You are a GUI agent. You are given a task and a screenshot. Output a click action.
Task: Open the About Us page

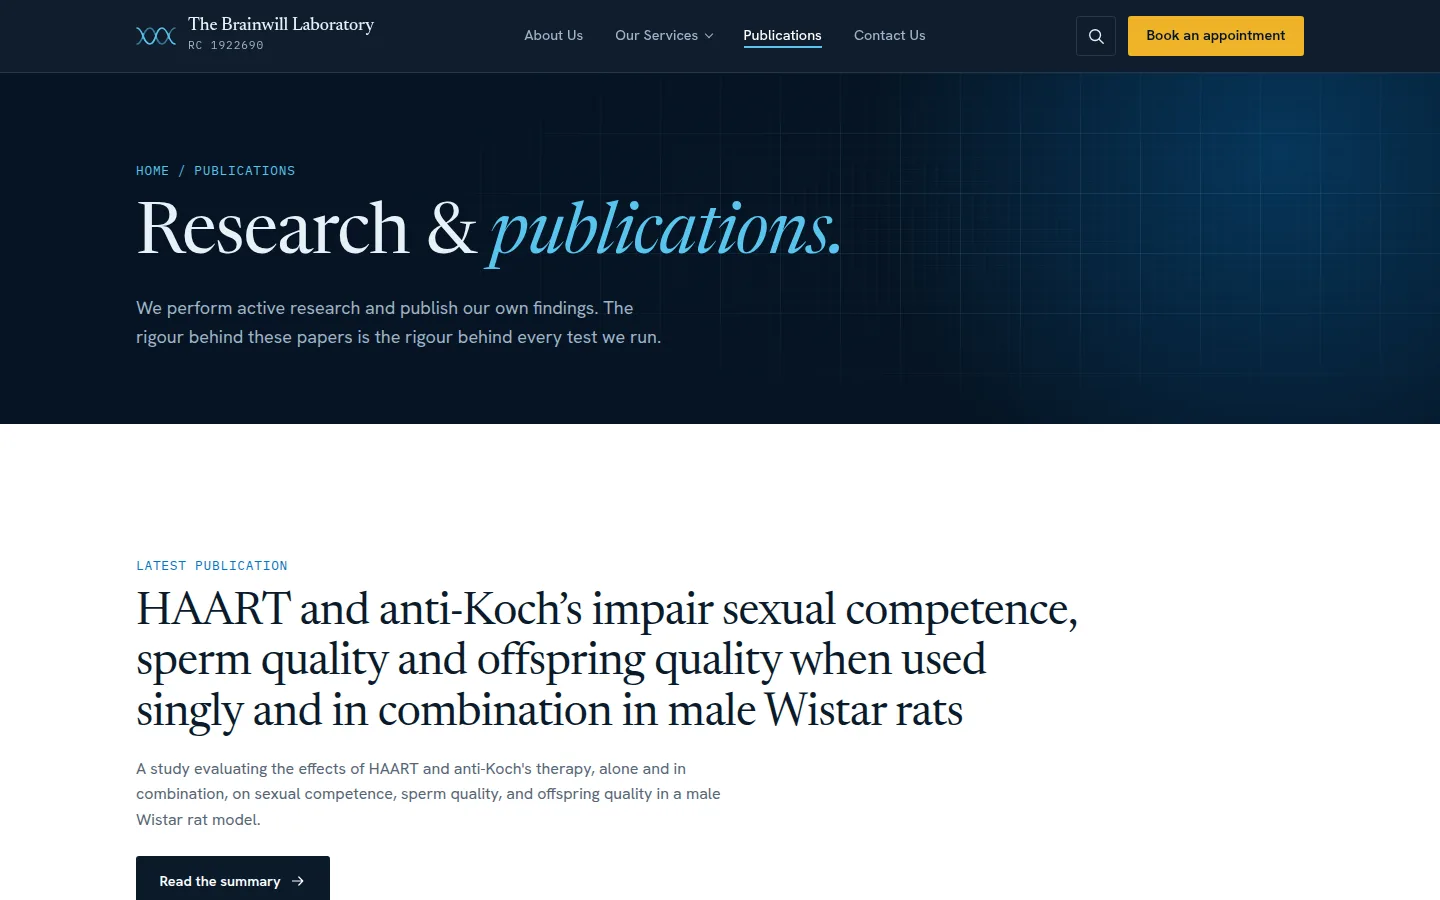[x=553, y=35]
